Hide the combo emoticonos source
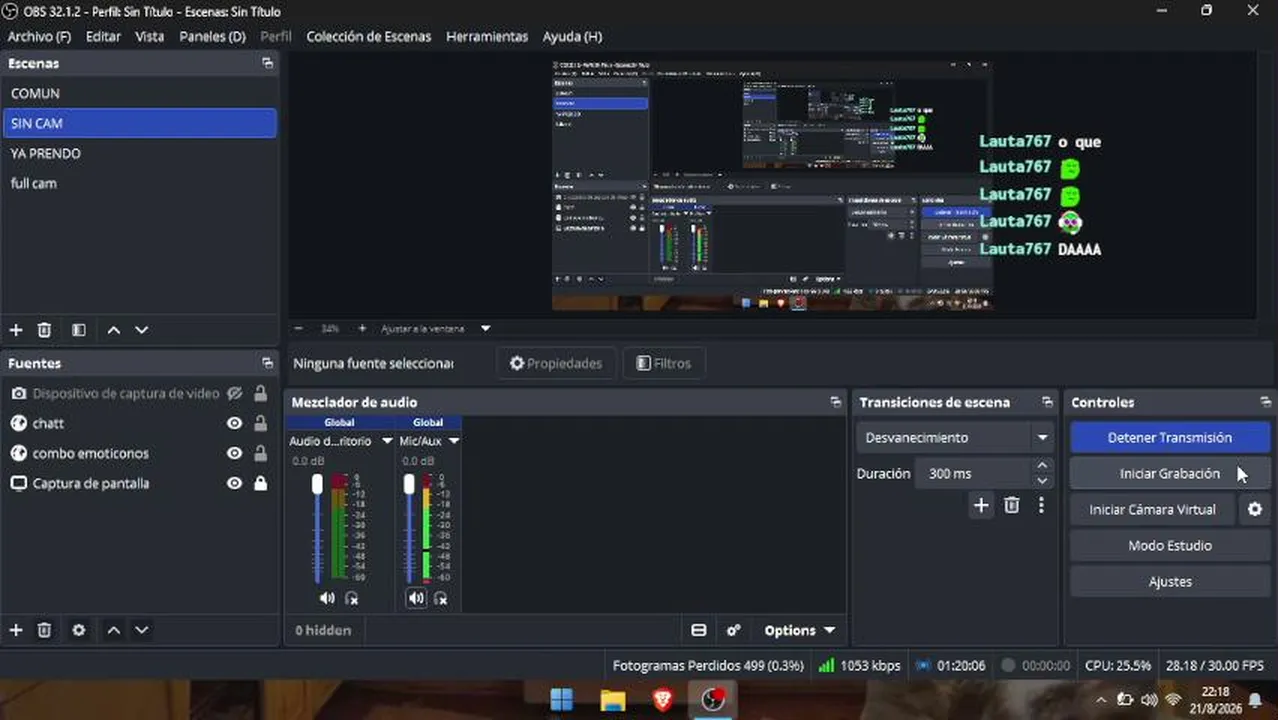This screenshot has width=1278, height=720. pos(234,454)
